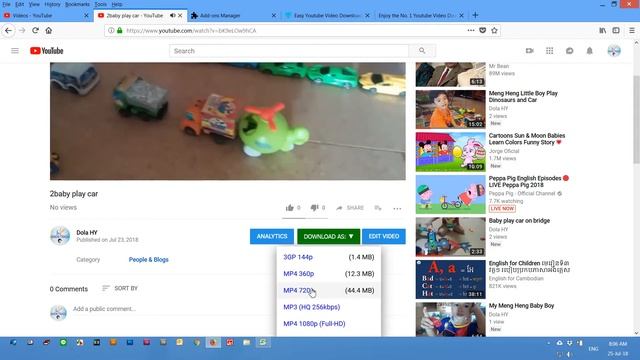
Task: View site information icon in address bar
Action: 111,31
